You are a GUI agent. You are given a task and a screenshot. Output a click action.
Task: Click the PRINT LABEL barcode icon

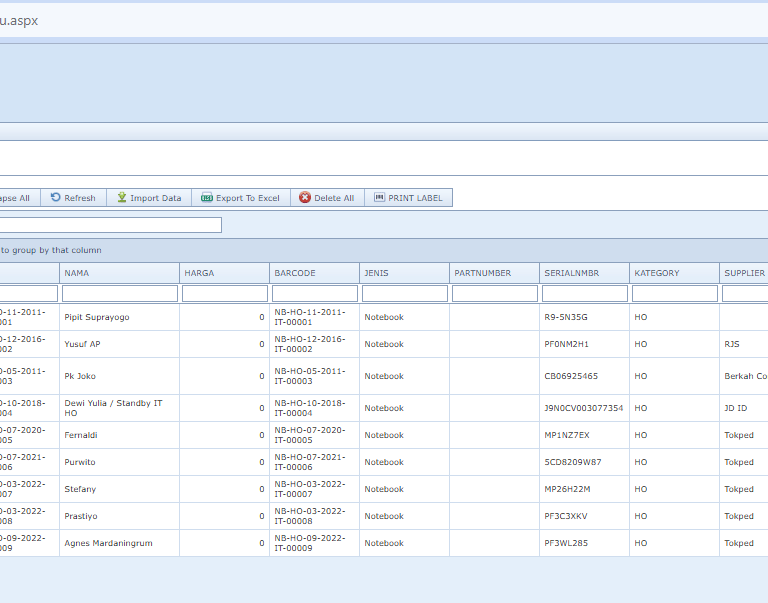[379, 197]
